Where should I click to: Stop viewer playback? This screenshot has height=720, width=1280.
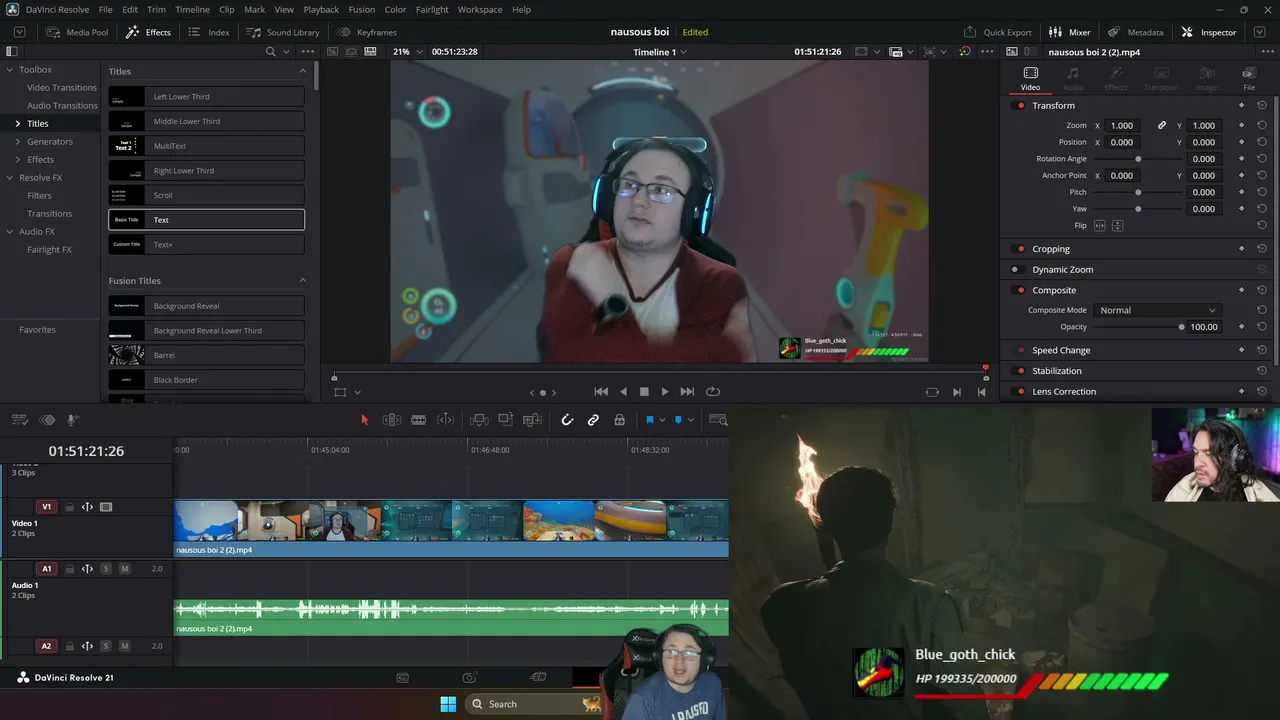pyautogui.click(x=644, y=392)
